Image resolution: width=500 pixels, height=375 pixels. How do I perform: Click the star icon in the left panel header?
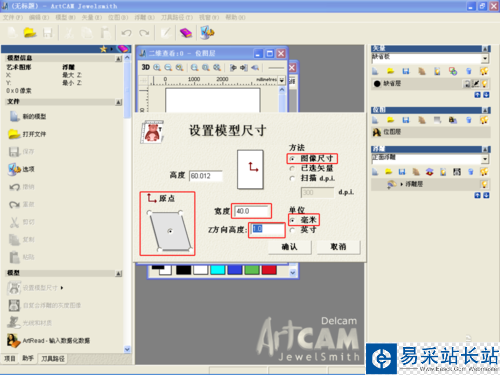pyautogui.click(x=103, y=49)
